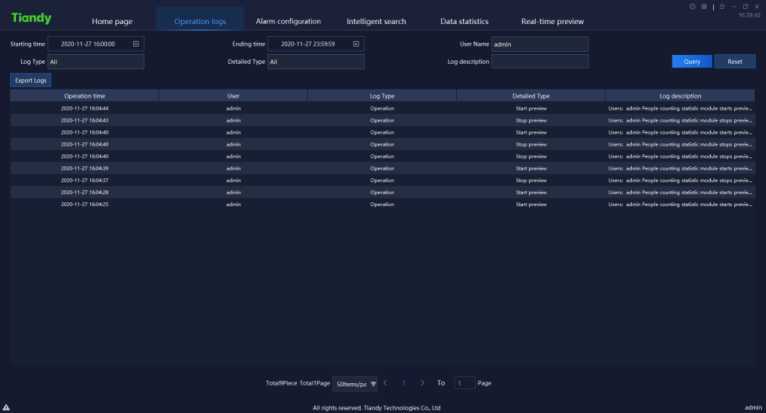
Task: Click the first icon in the title bar
Action: (692, 6)
